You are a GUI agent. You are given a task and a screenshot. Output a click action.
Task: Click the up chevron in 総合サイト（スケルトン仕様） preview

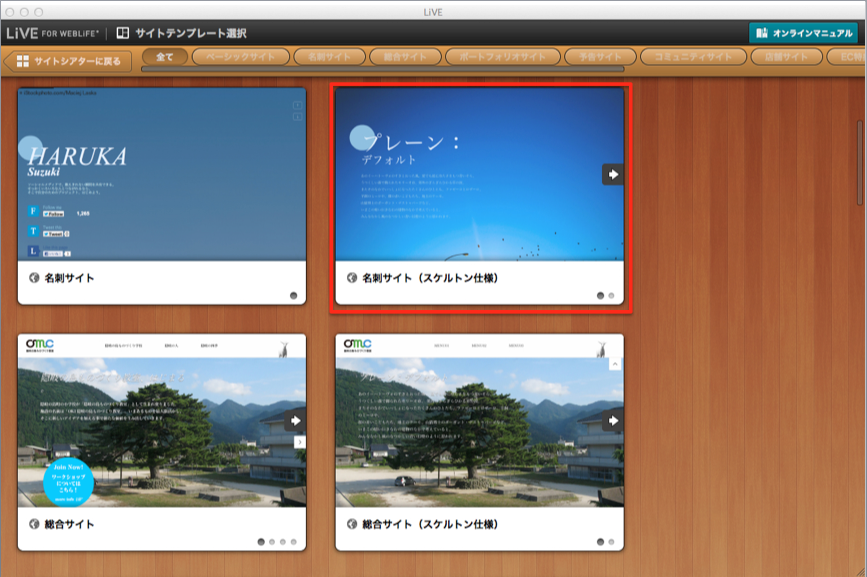tap(615, 364)
